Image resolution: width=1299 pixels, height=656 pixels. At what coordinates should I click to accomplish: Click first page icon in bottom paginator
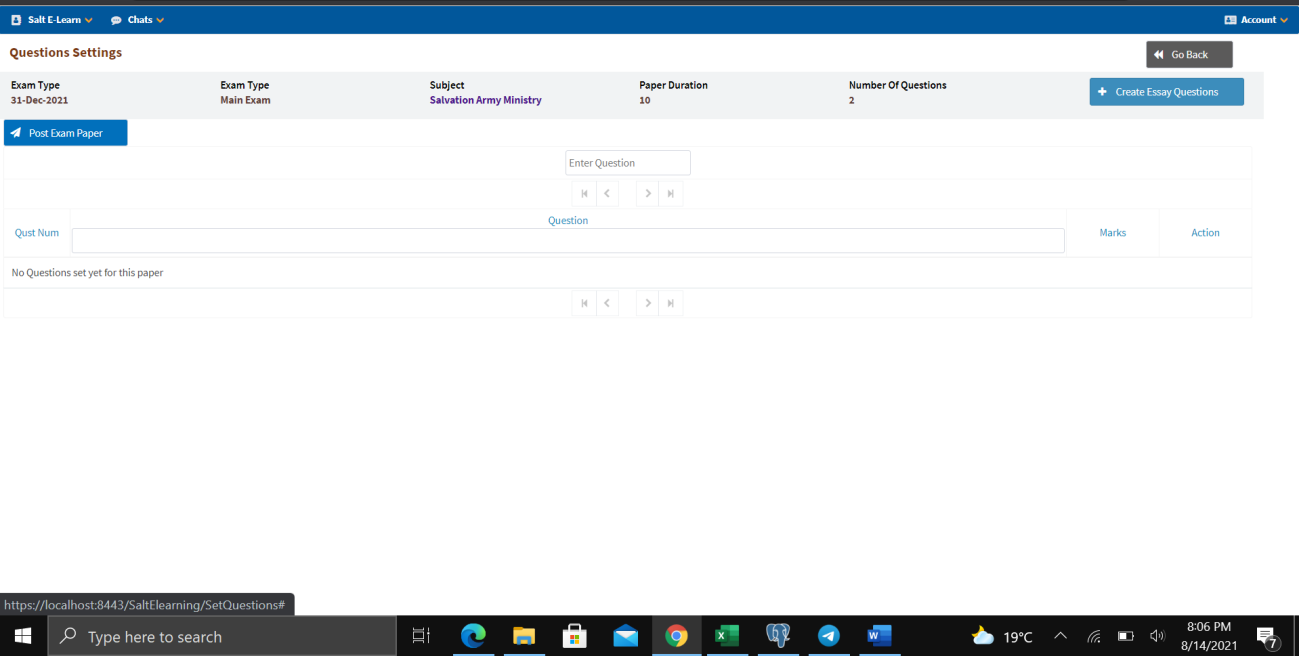[x=584, y=303]
